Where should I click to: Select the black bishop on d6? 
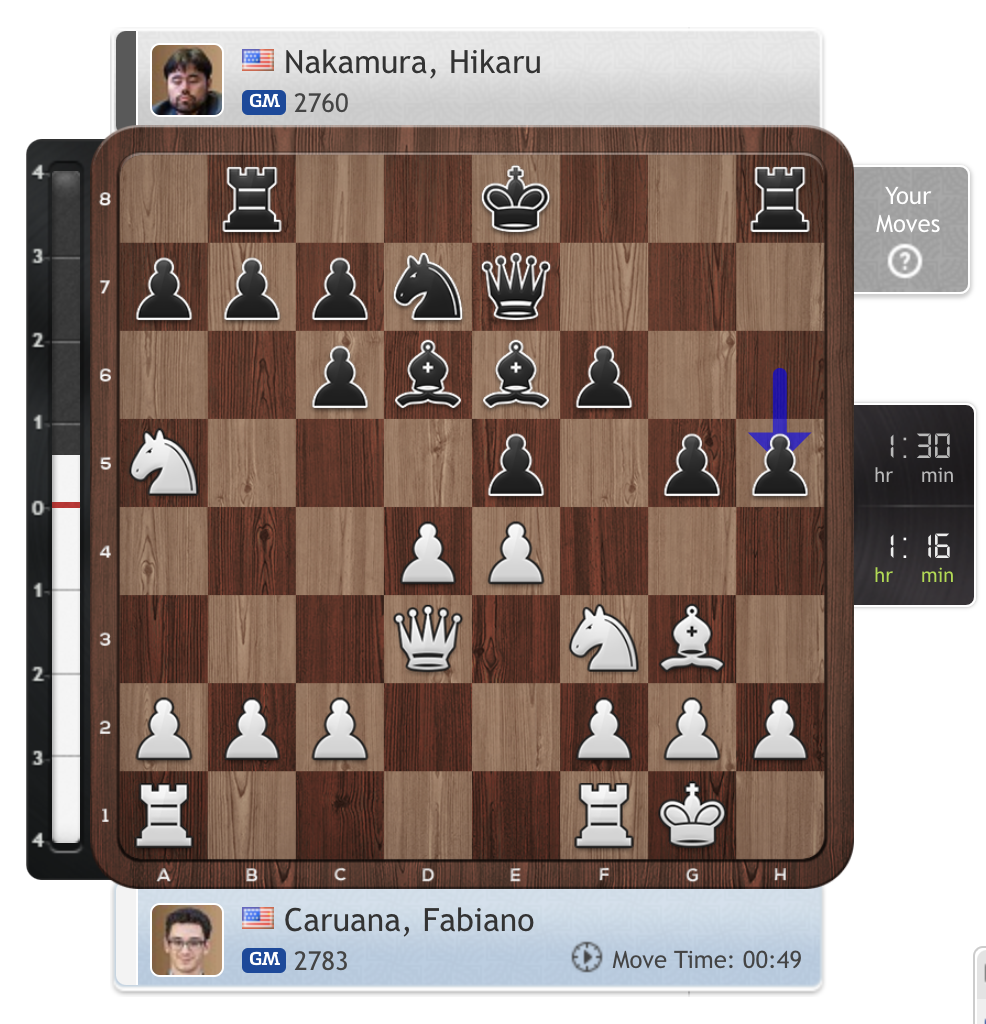pos(428,374)
